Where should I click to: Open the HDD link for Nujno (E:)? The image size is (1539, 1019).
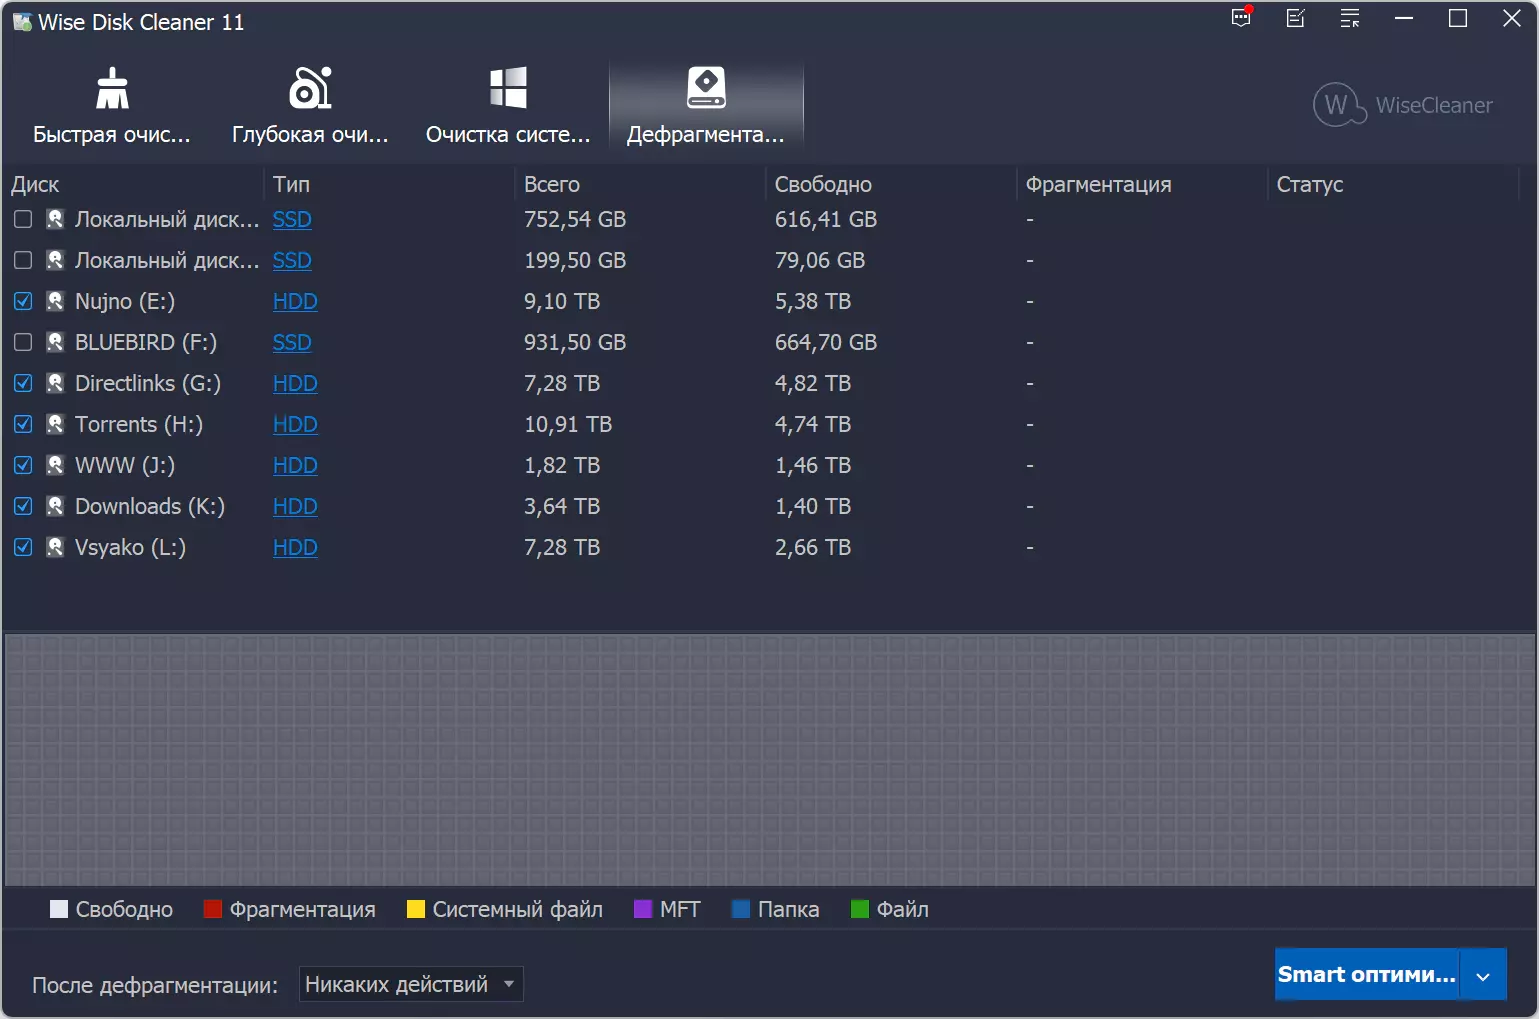tap(295, 301)
